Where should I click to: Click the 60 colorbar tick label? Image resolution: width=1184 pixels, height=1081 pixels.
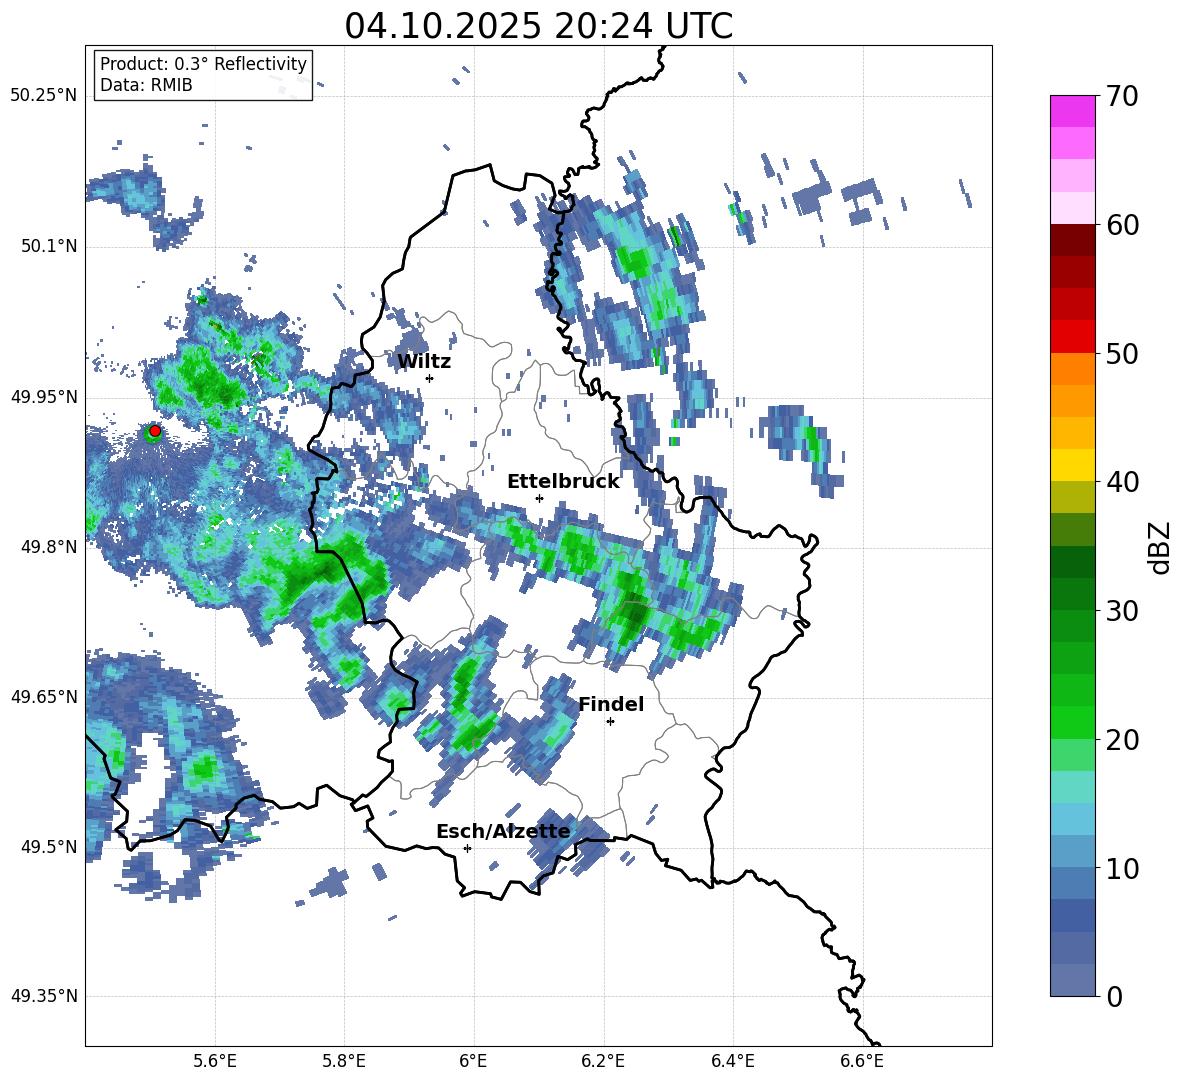point(1122,225)
